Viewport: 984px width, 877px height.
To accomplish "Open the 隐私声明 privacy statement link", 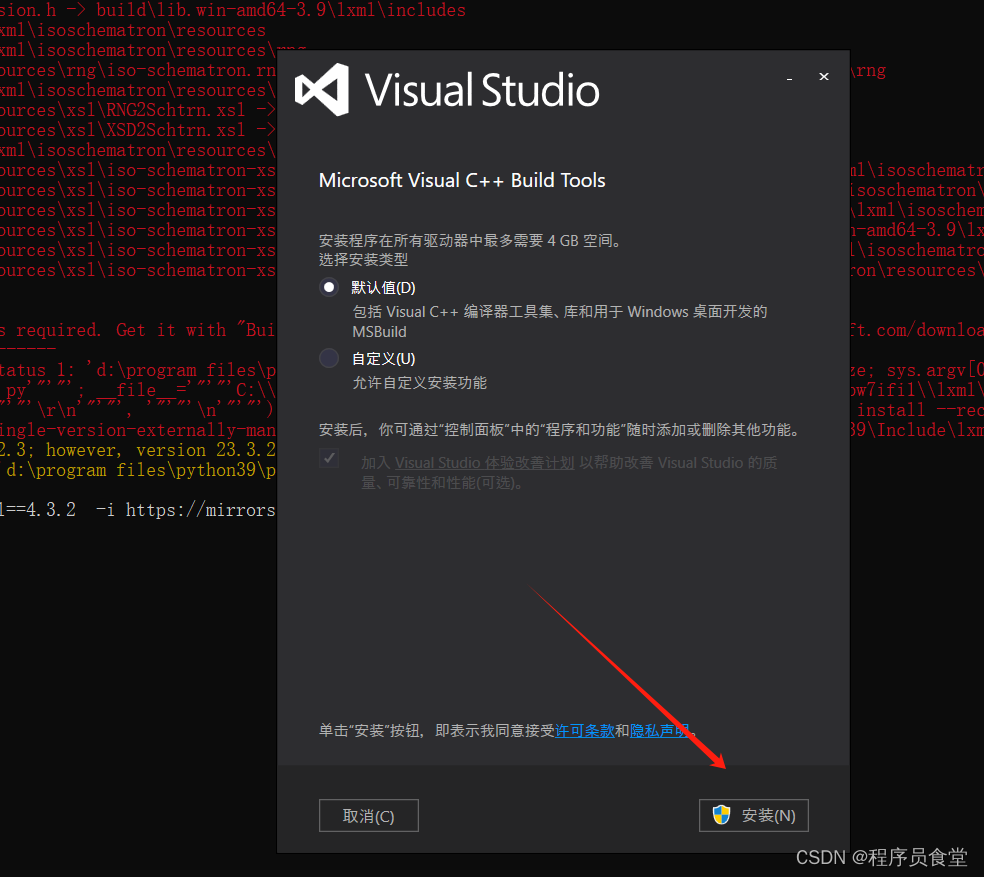I will (660, 731).
